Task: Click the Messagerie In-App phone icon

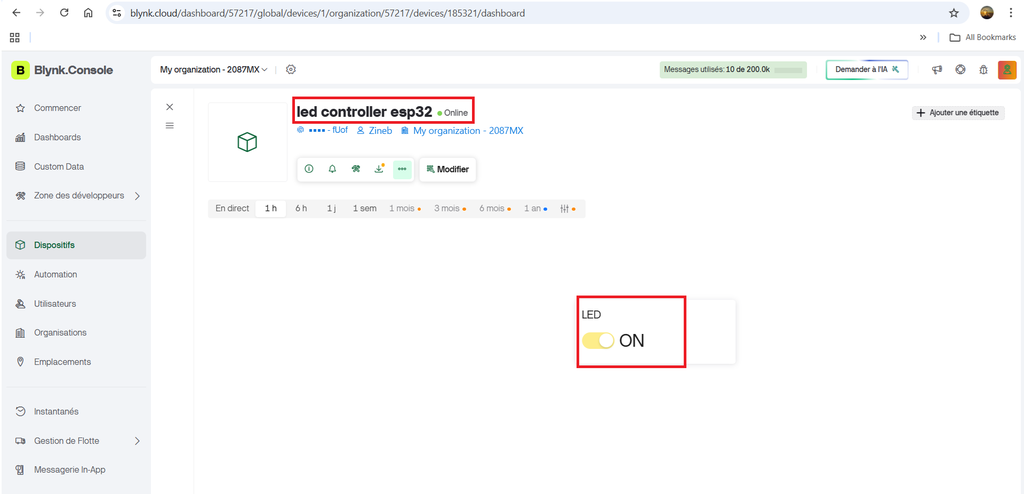Action: click(20, 470)
